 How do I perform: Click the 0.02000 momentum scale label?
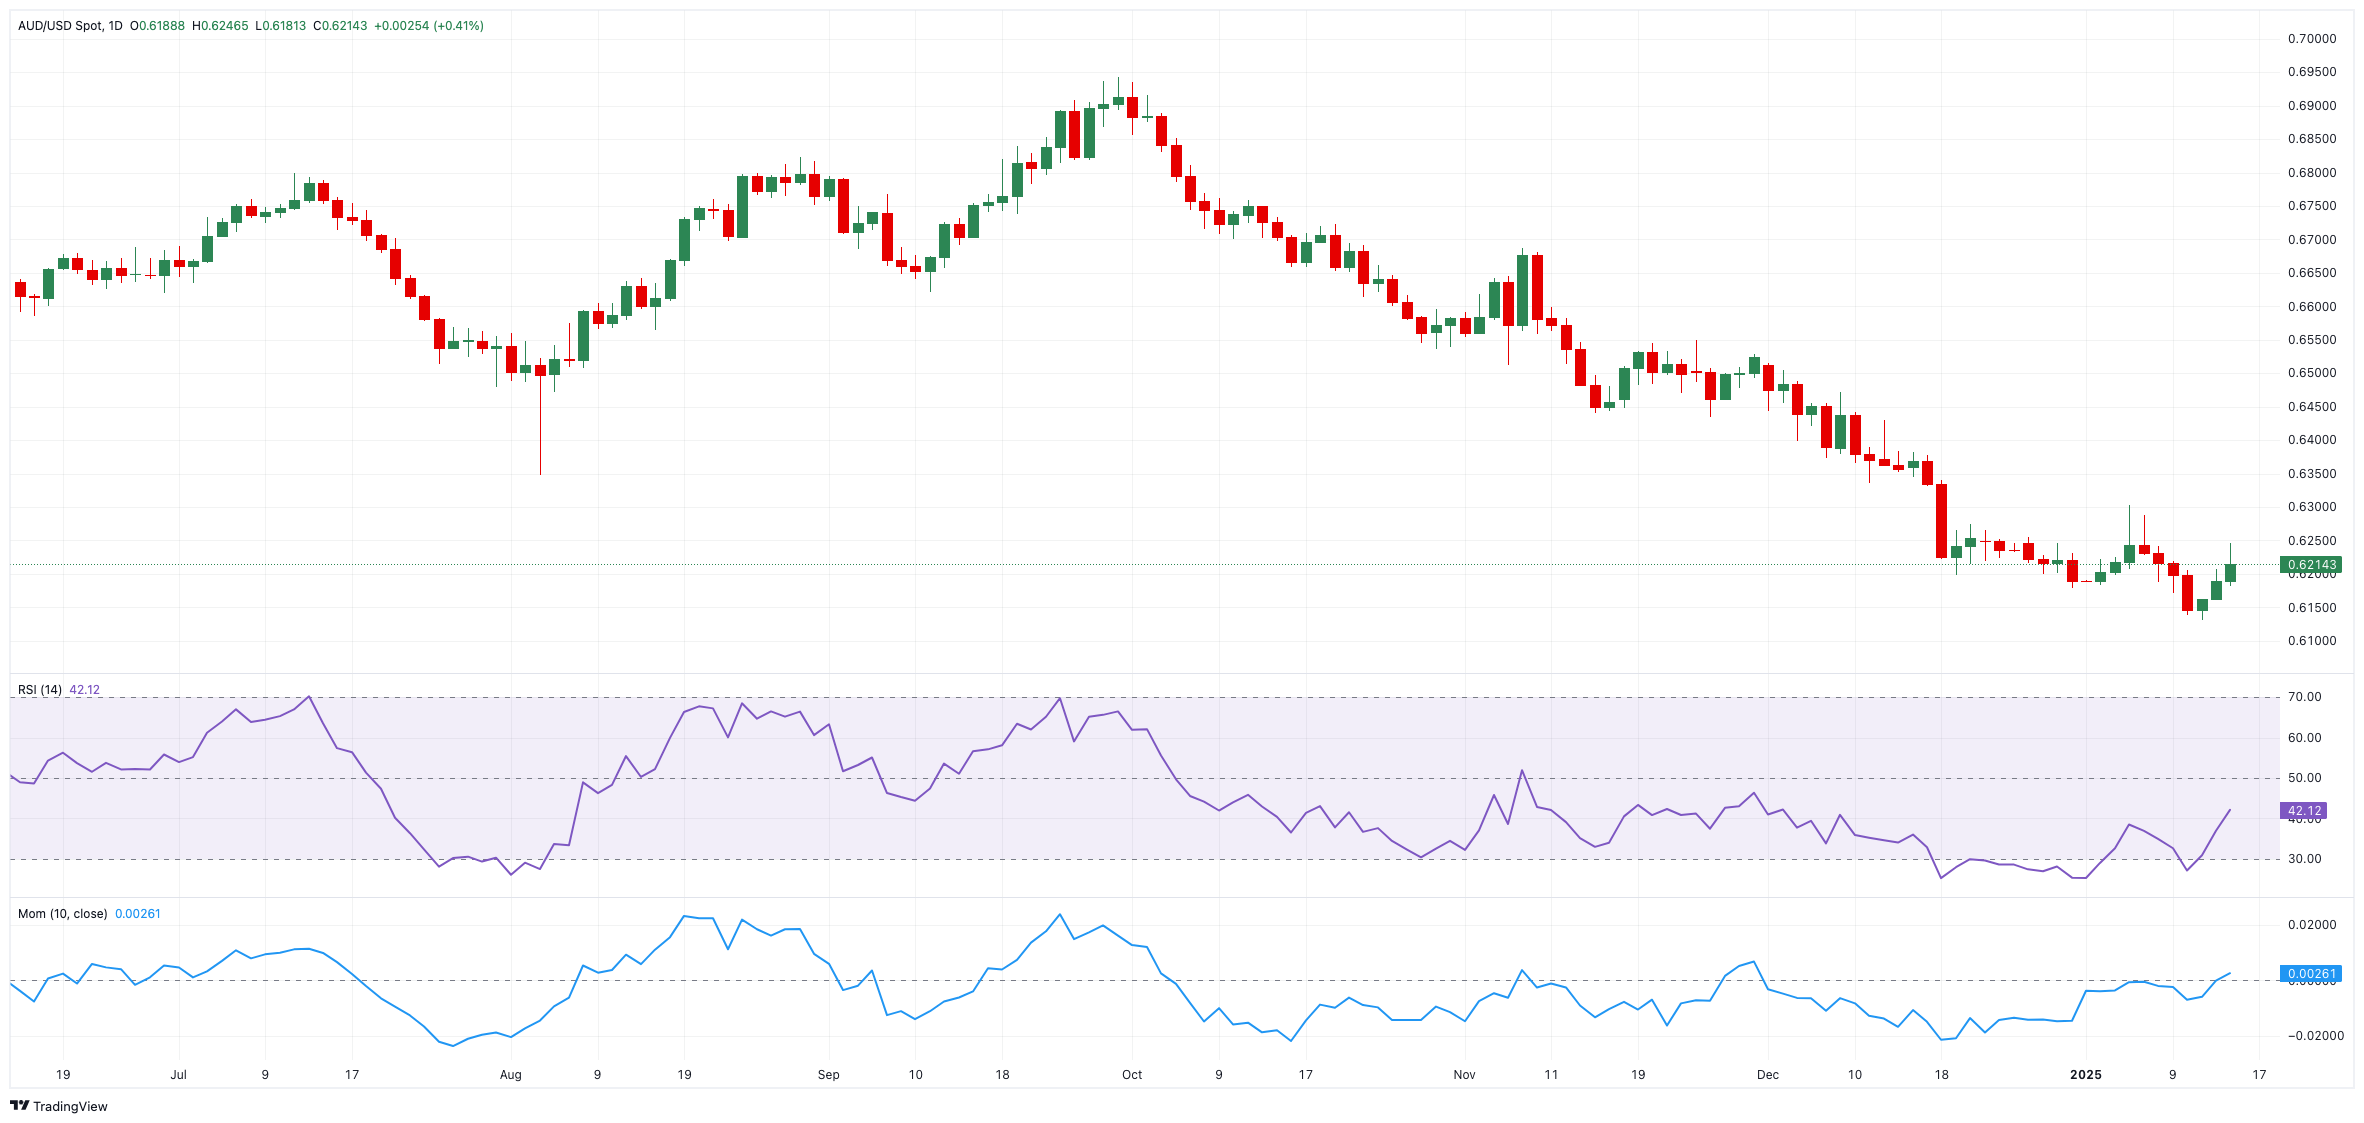pos(2312,925)
